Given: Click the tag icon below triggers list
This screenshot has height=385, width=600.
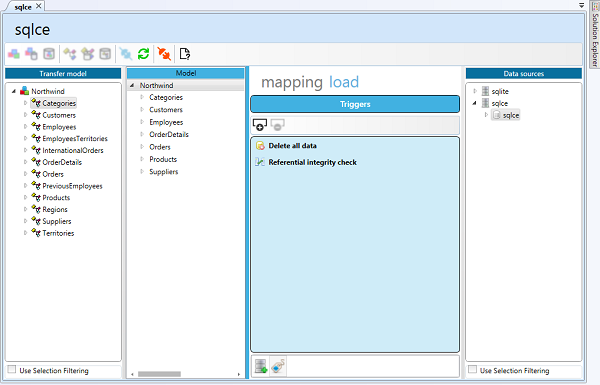Looking at the screenshot, I should 278,366.
